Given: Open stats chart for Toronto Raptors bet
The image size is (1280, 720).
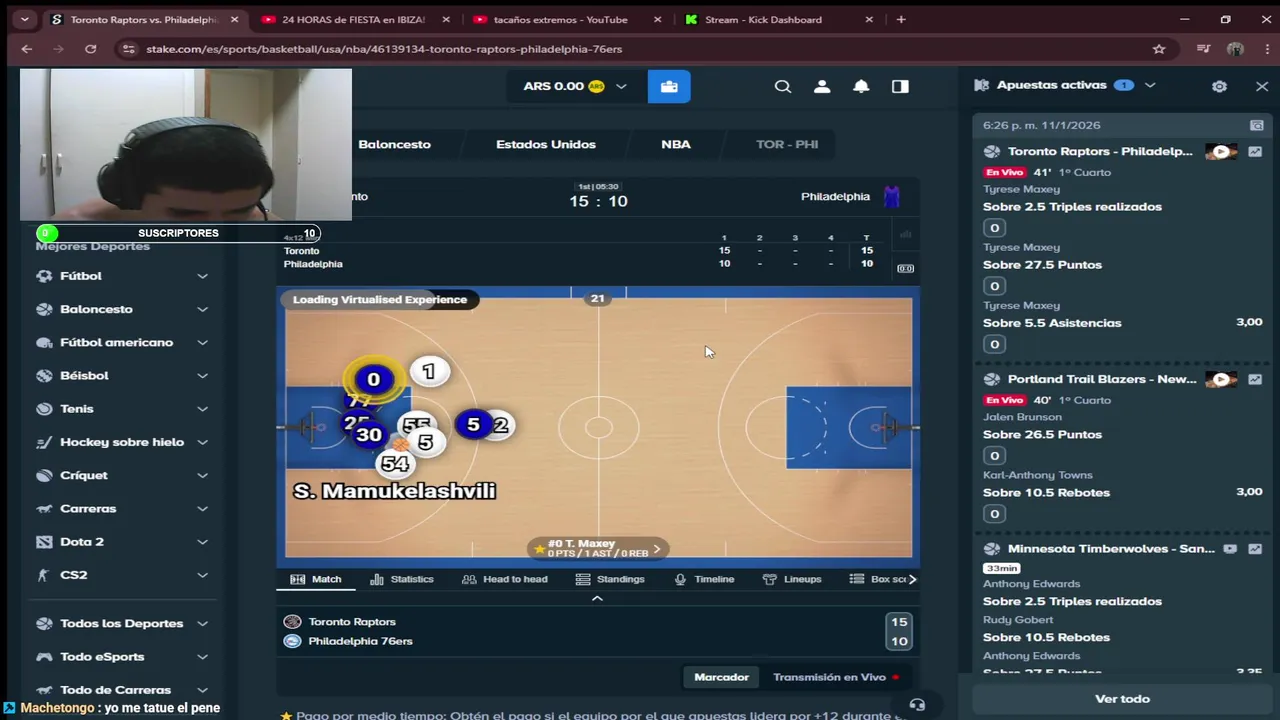Looking at the screenshot, I should click(x=1255, y=152).
